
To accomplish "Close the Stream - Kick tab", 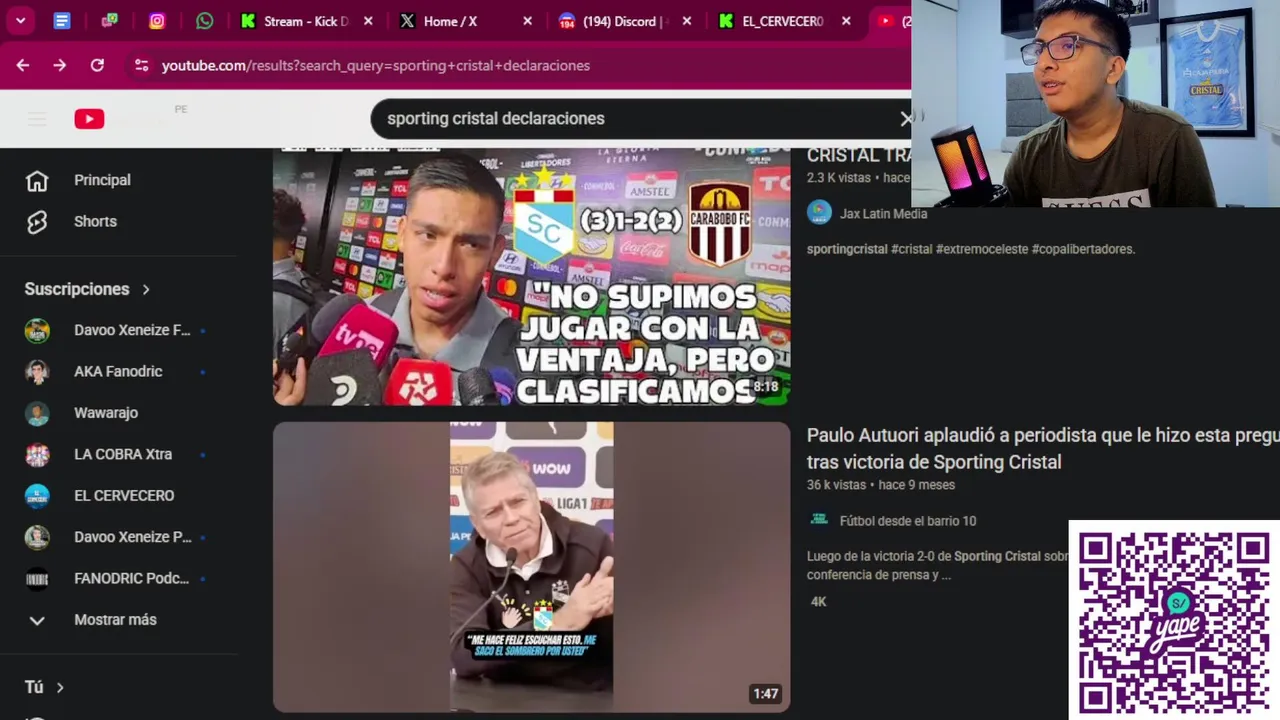I will (x=368, y=21).
